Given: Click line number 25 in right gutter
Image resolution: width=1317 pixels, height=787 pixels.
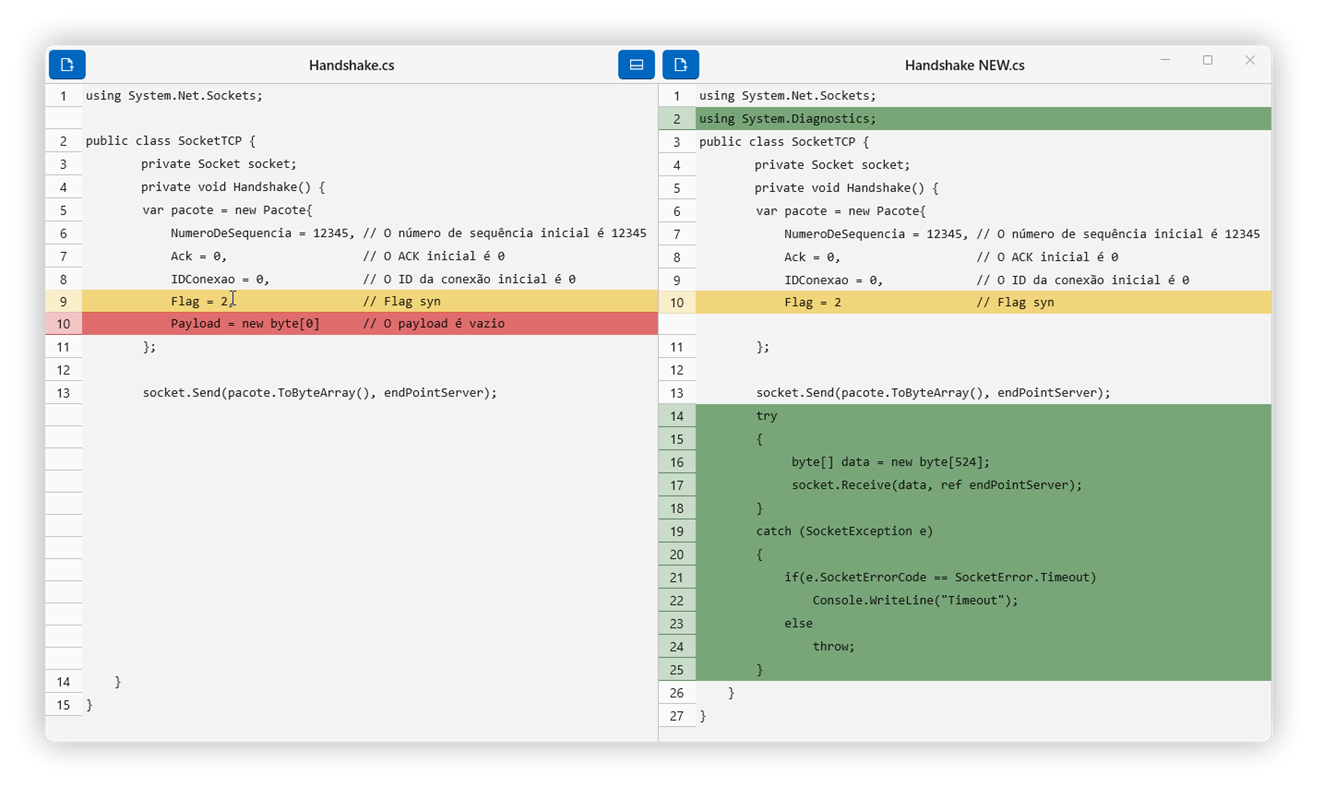Looking at the screenshot, I should click(x=677, y=670).
